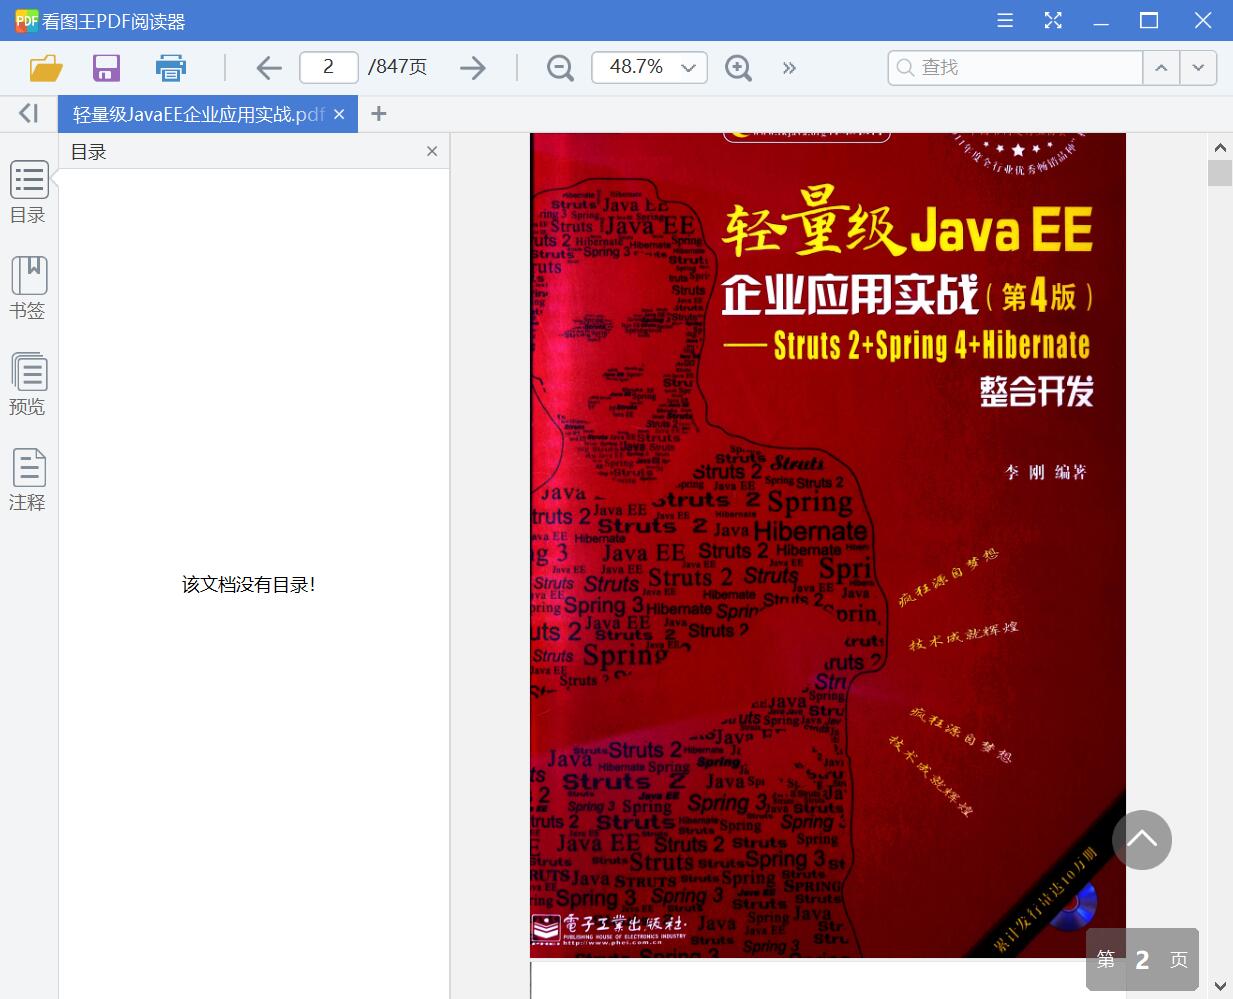Open the 预览 thumbnails sidebar
This screenshot has width=1233, height=999.
(28, 384)
